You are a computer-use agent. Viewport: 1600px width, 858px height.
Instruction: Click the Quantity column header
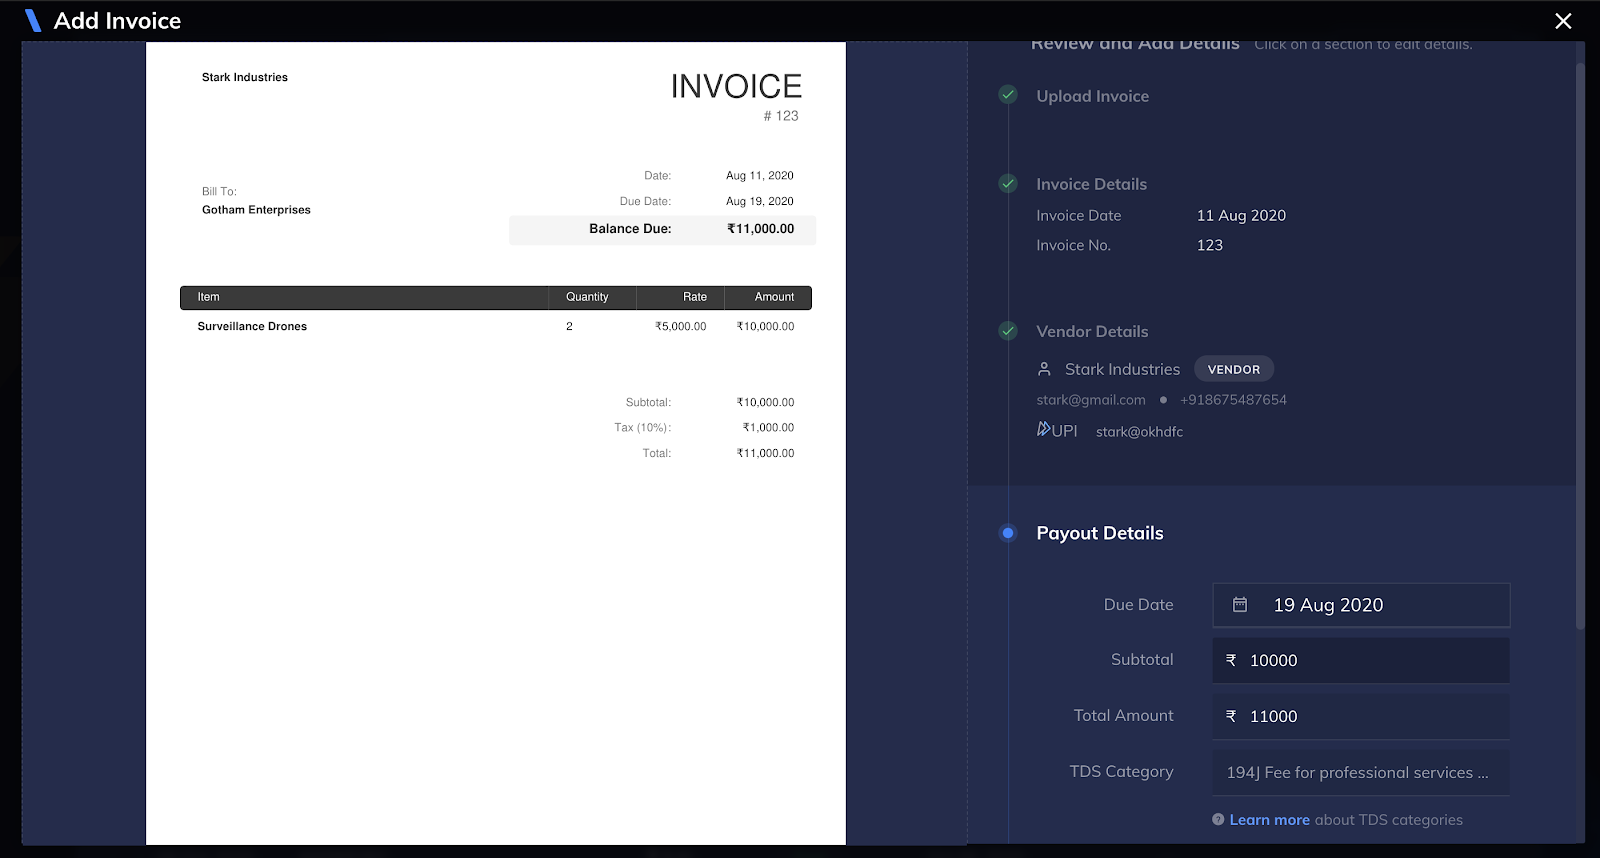tap(587, 297)
